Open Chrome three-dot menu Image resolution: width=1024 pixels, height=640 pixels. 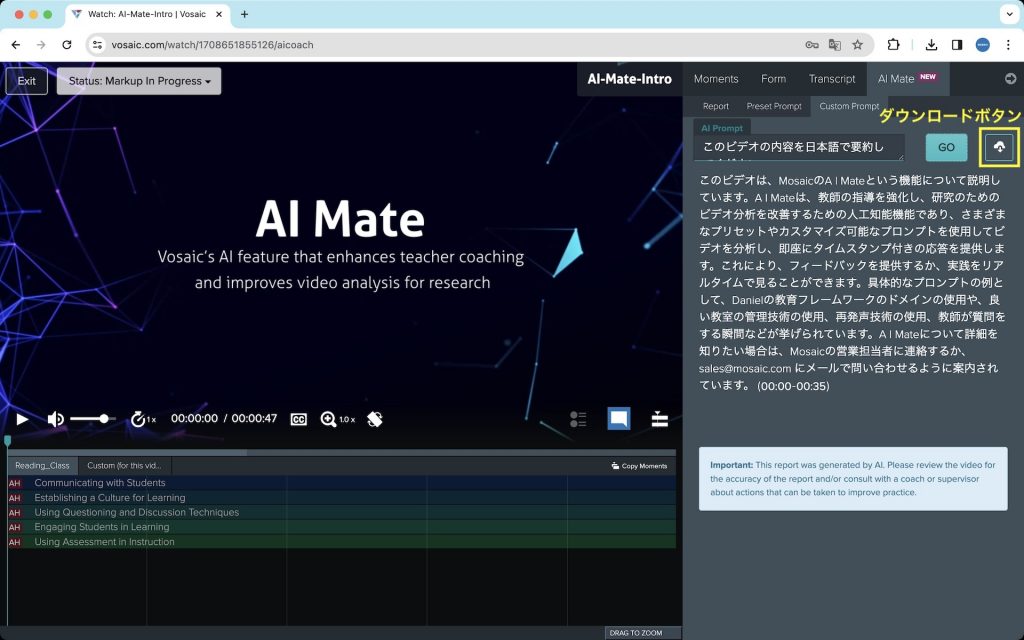(1008, 45)
